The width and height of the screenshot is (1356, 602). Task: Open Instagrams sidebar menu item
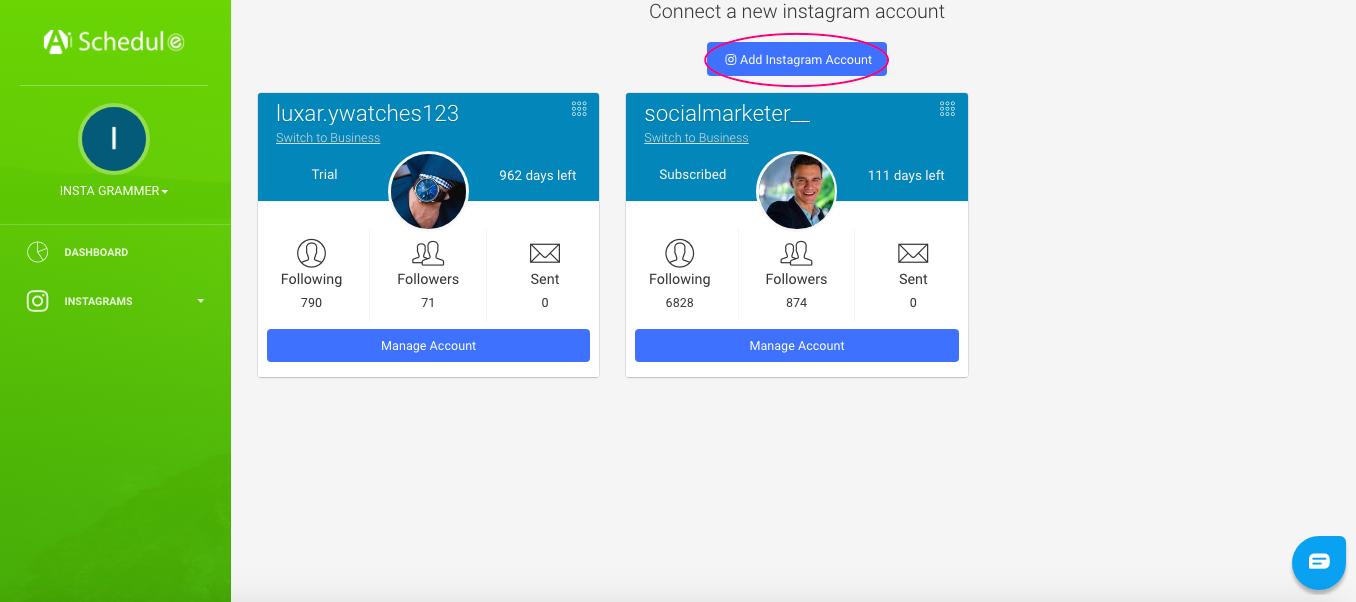pos(98,301)
